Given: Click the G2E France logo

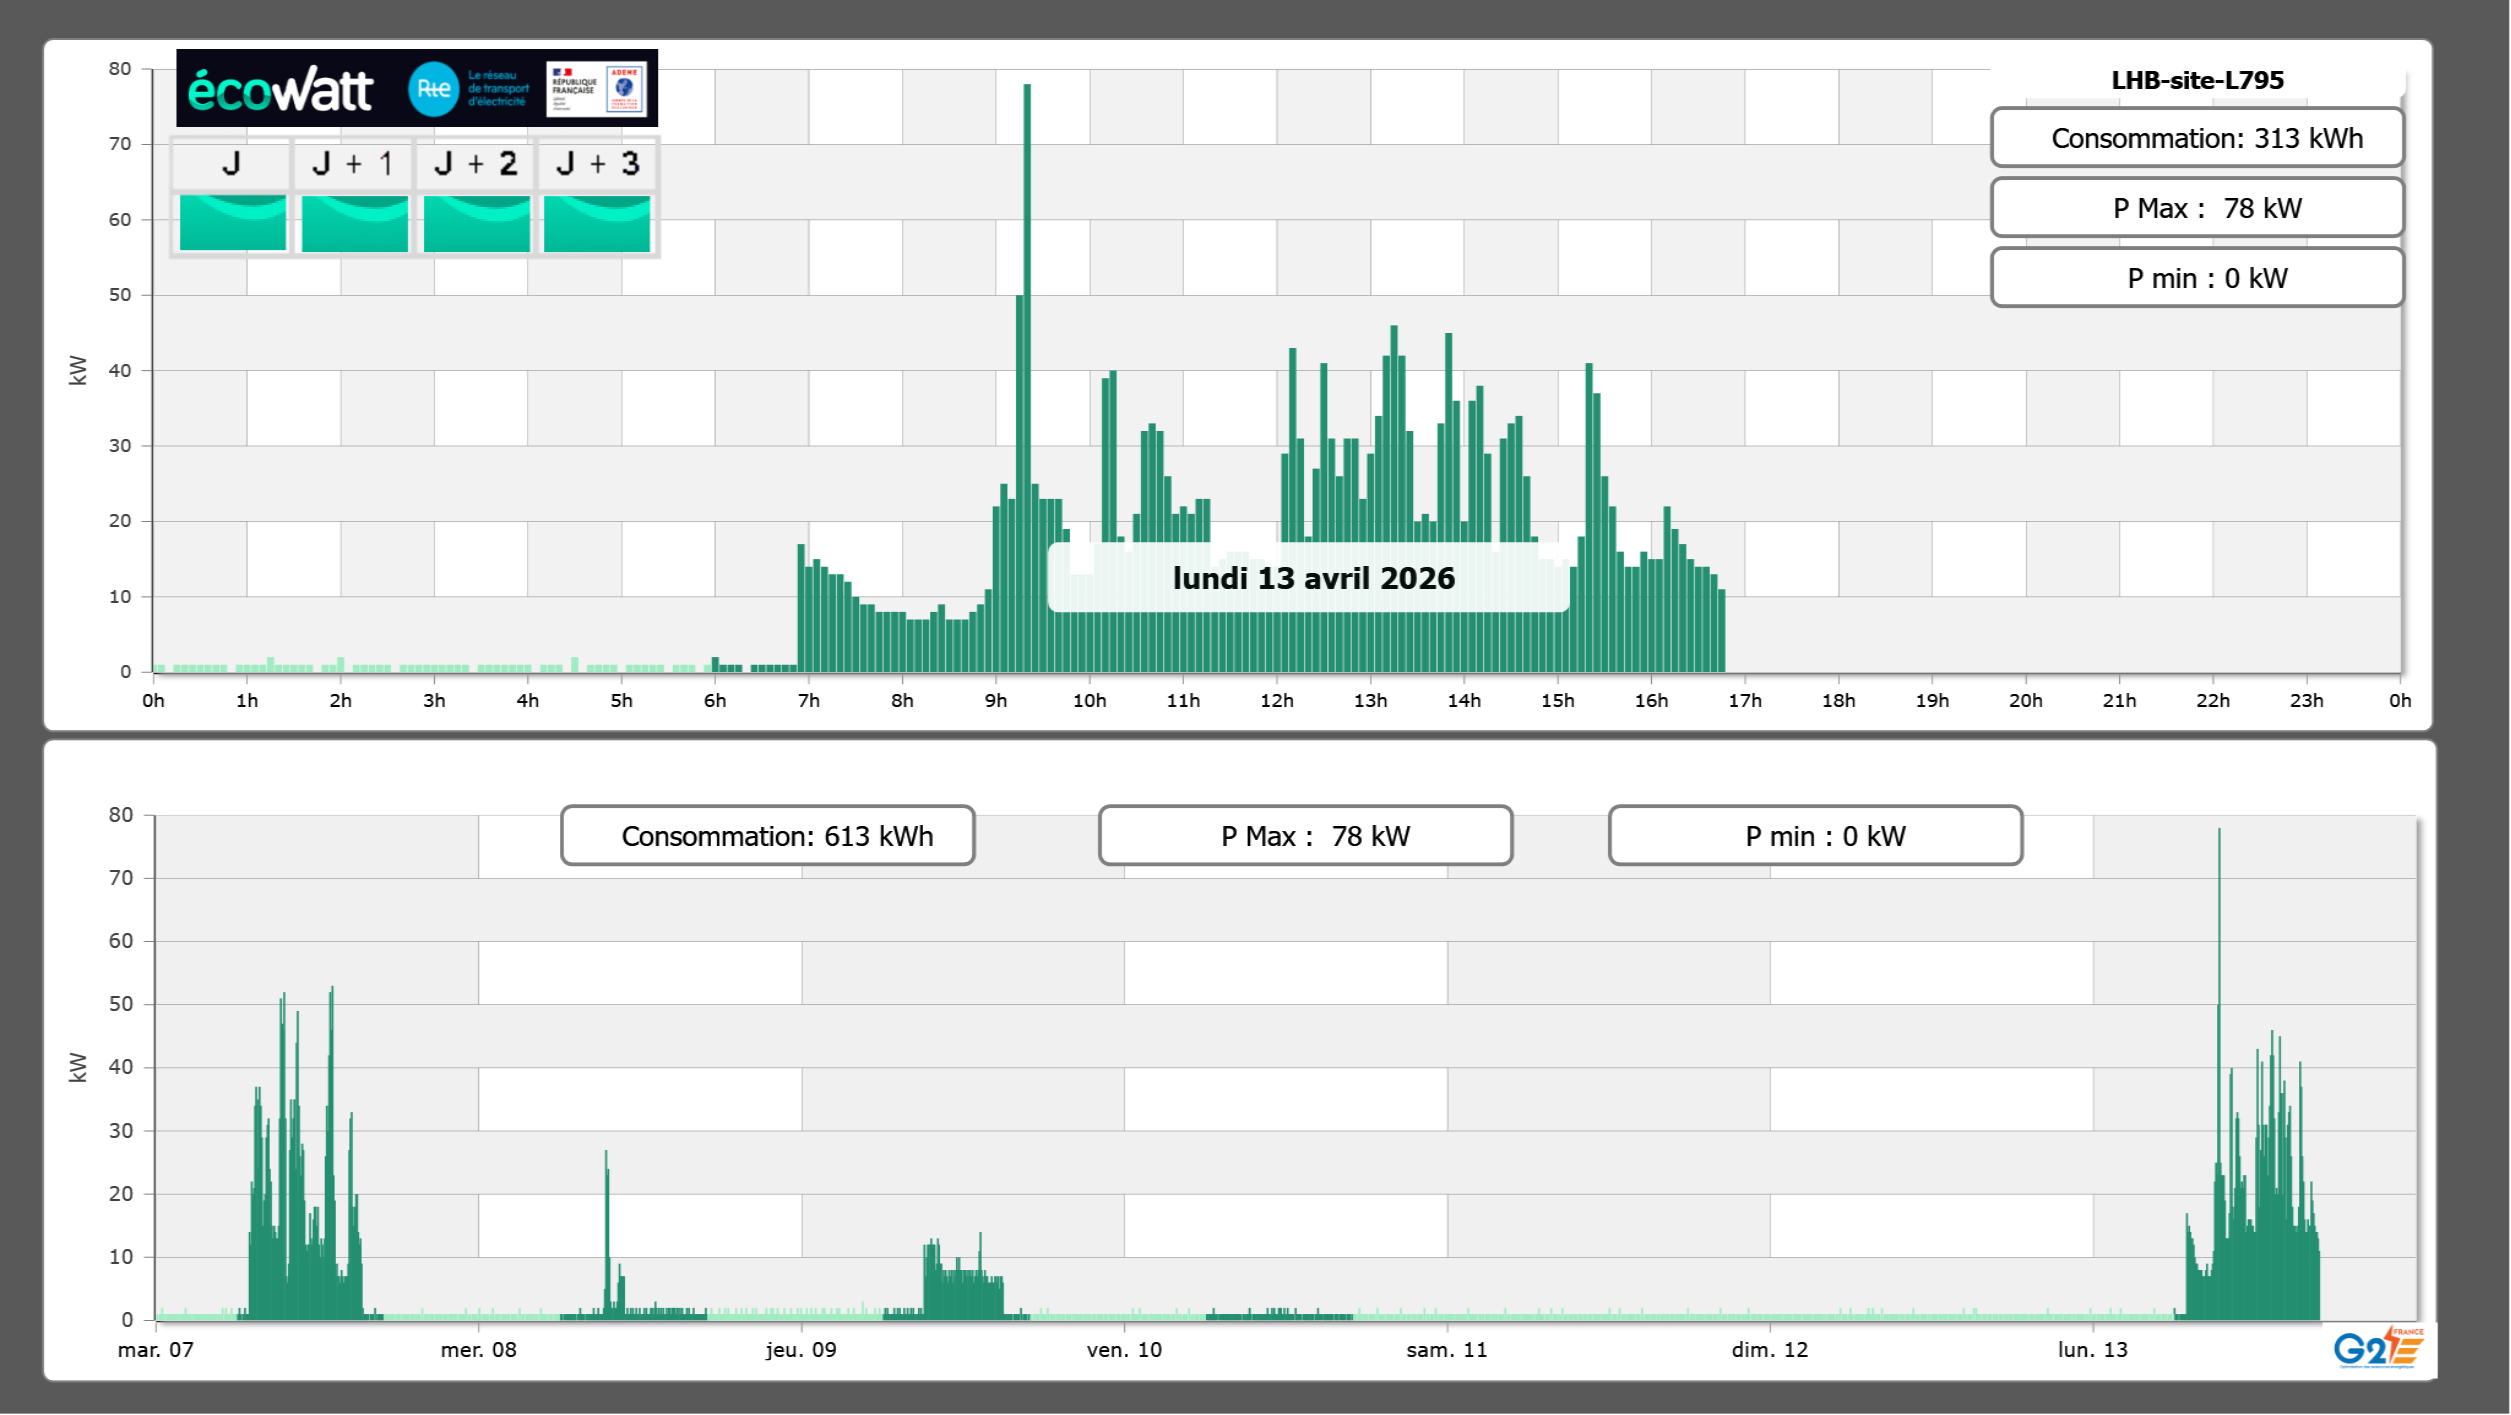Looking at the screenshot, I should (2378, 1347).
